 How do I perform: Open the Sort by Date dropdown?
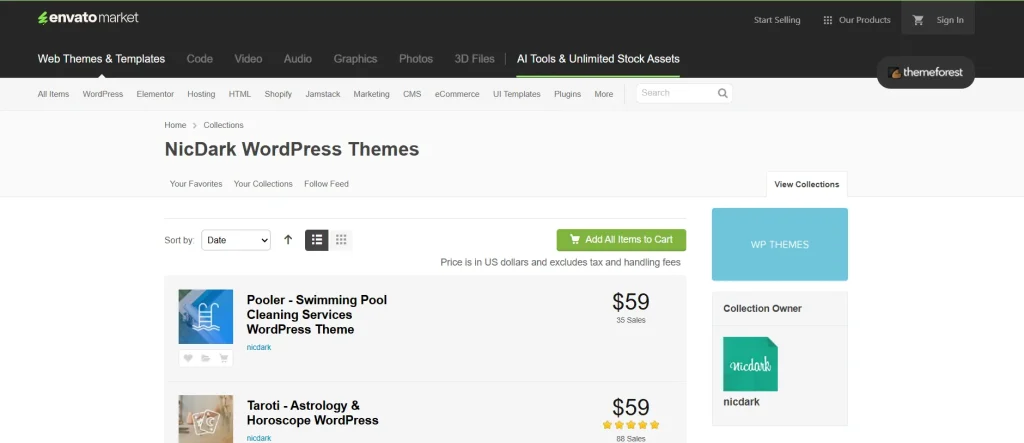[236, 240]
